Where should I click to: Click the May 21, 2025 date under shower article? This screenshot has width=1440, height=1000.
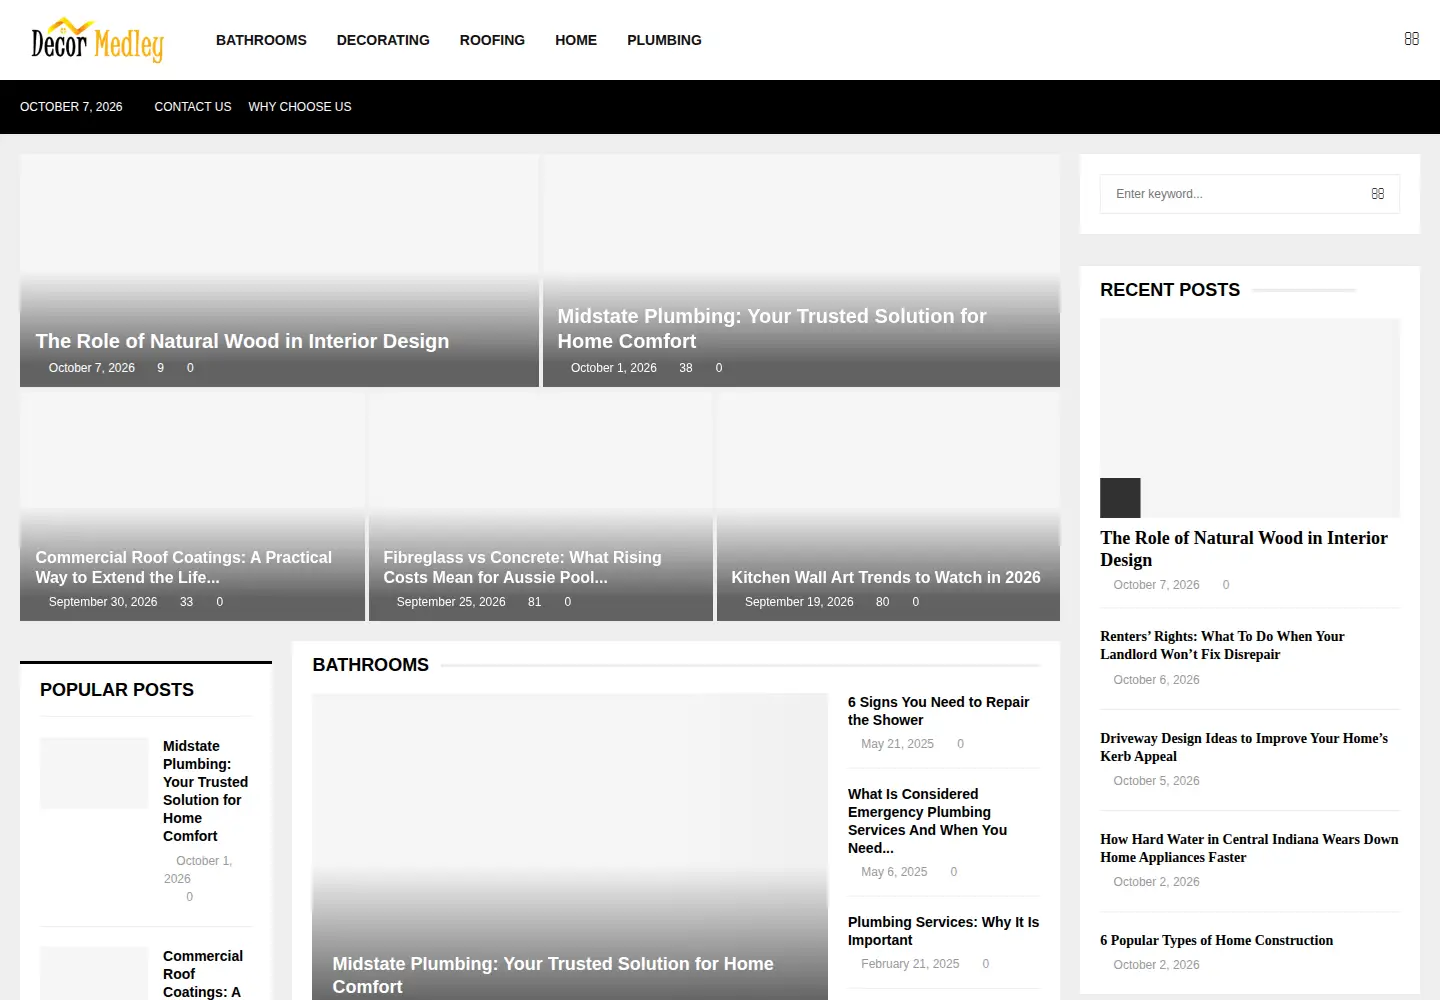point(897,744)
